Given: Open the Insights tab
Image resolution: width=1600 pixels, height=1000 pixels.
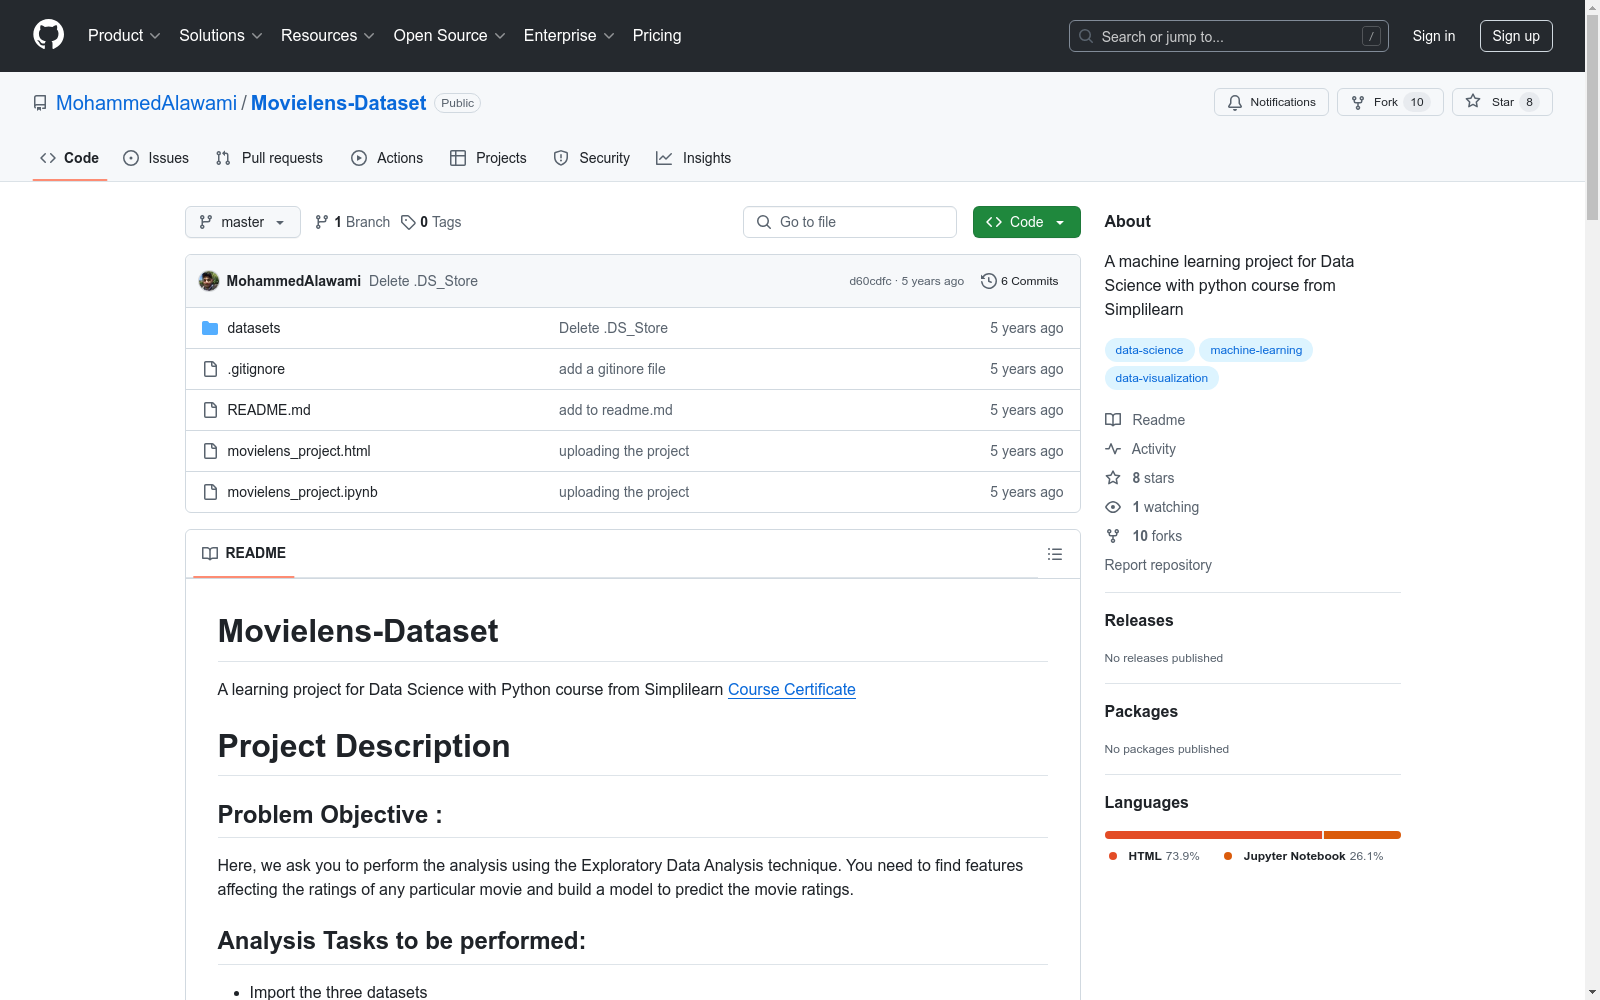Looking at the screenshot, I should (x=694, y=158).
